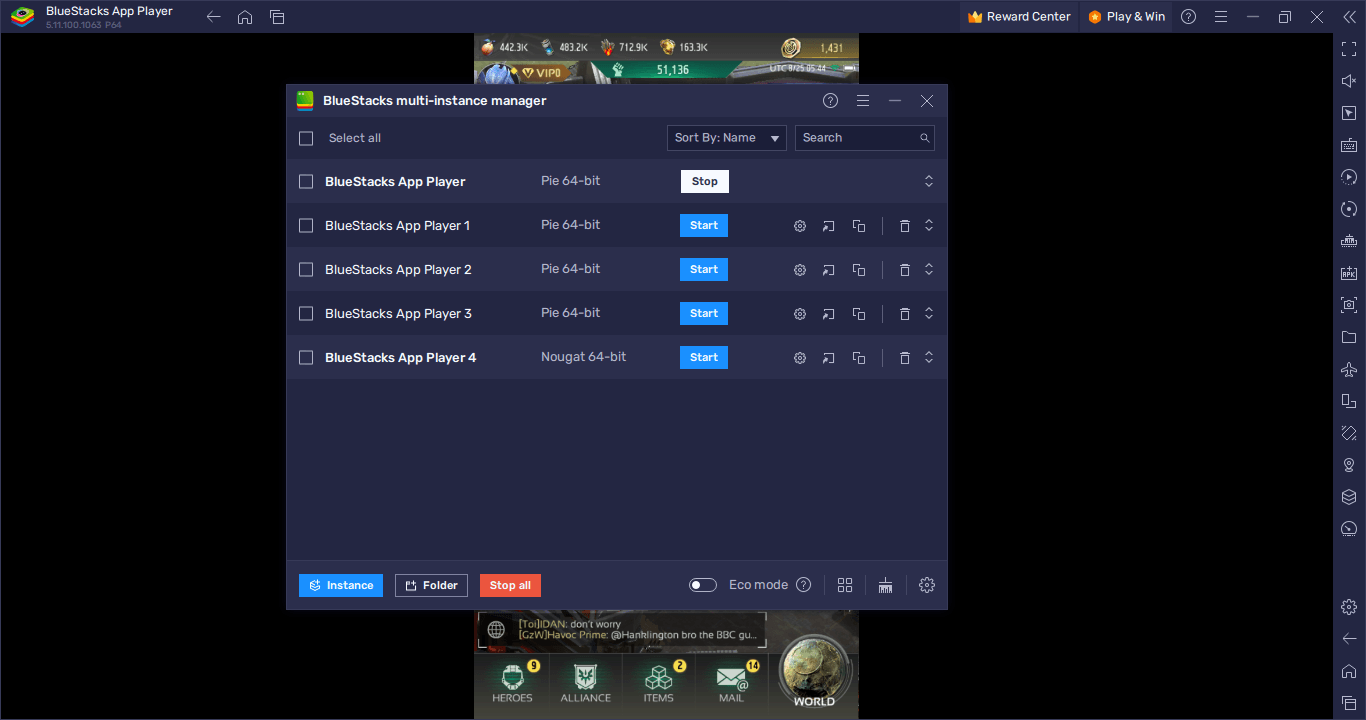Check the BlueStacks App Player row checkbox

pyautogui.click(x=306, y=182)
